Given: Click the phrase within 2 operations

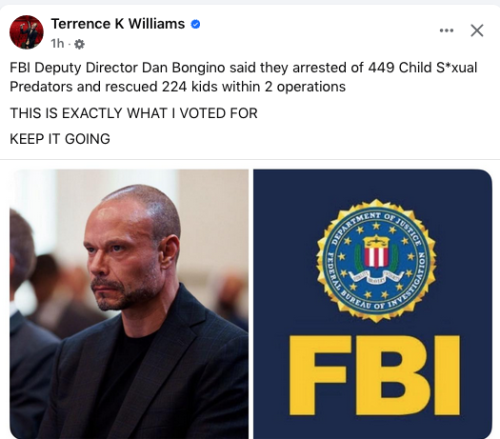Looking at the screenshot, I should [284, 87].
